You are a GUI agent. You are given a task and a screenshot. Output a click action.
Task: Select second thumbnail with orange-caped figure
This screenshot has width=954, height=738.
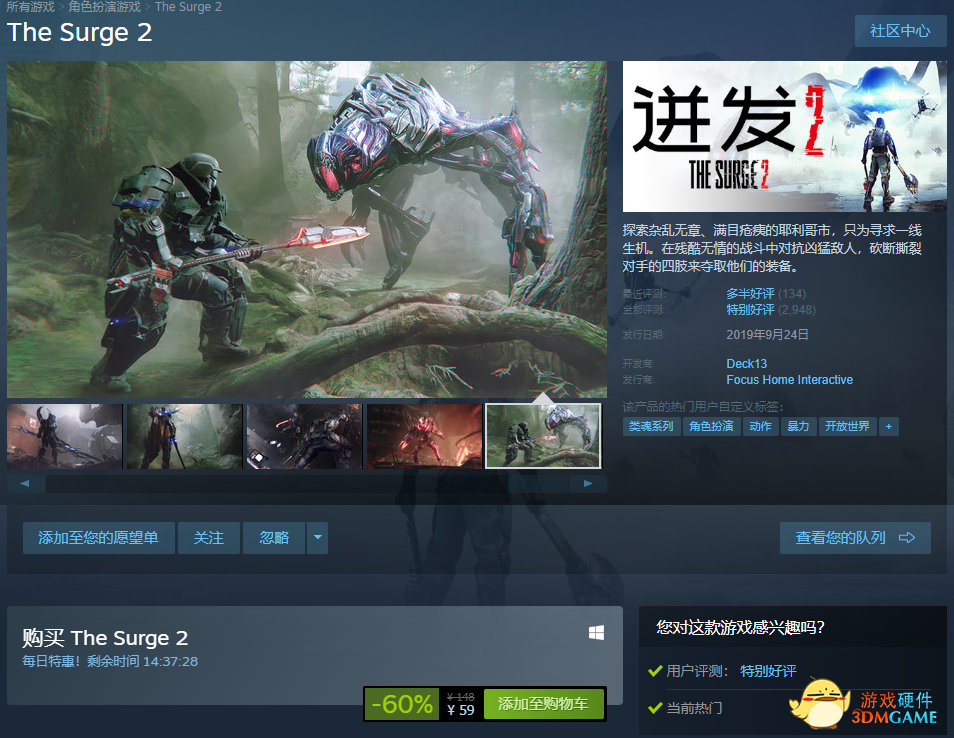point(184,436)
